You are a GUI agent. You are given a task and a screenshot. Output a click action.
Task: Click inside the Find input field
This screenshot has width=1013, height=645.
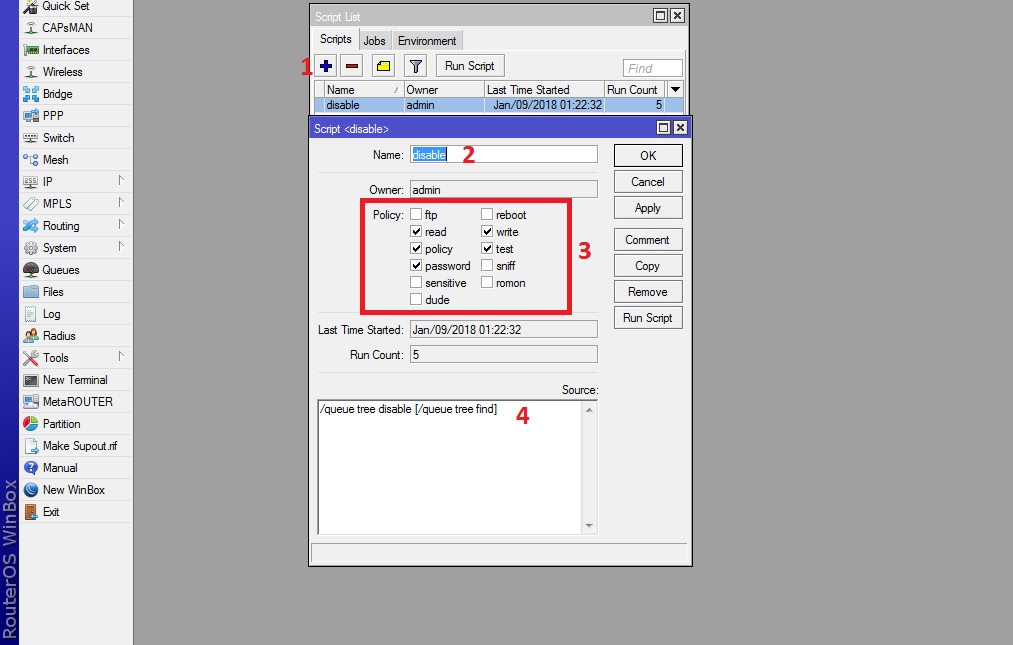pyautogui.click(x=651, y=67)
